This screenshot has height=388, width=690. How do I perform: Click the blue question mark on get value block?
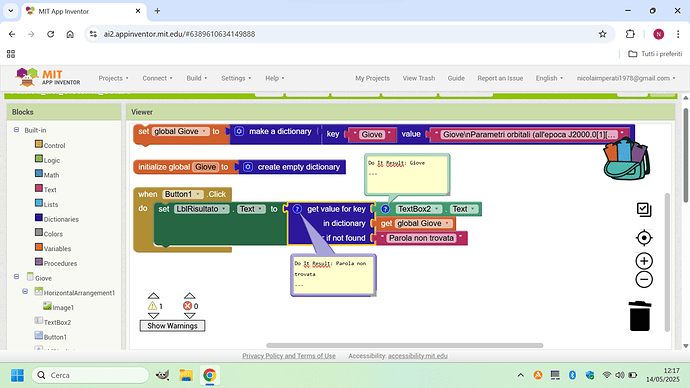click(297, 209)
